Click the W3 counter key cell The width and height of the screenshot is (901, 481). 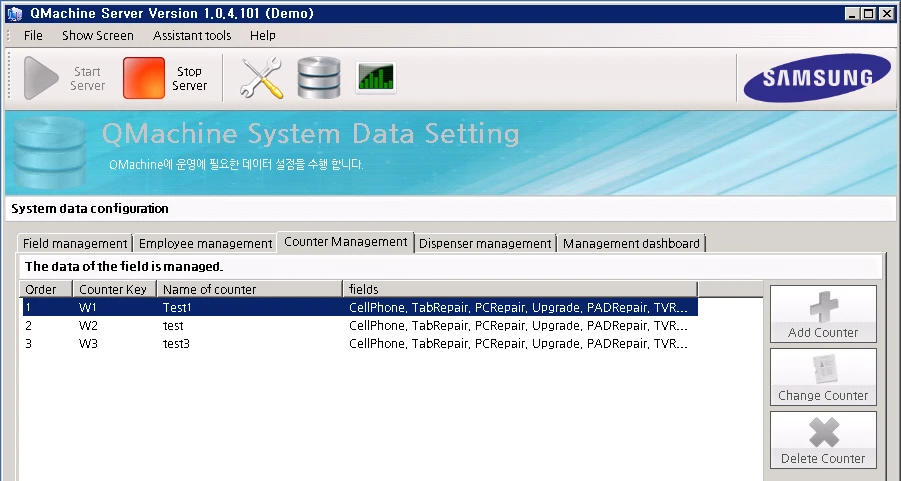88,344
